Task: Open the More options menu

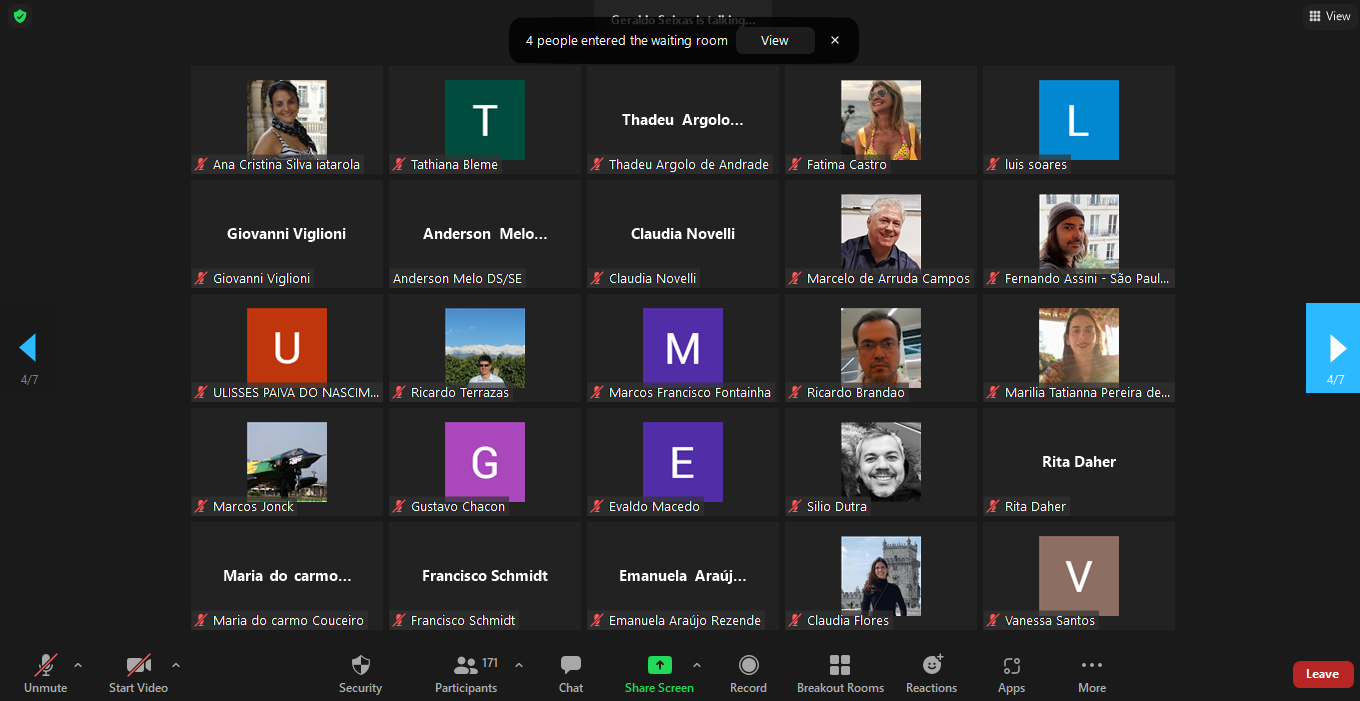Action: (1092, 666)
